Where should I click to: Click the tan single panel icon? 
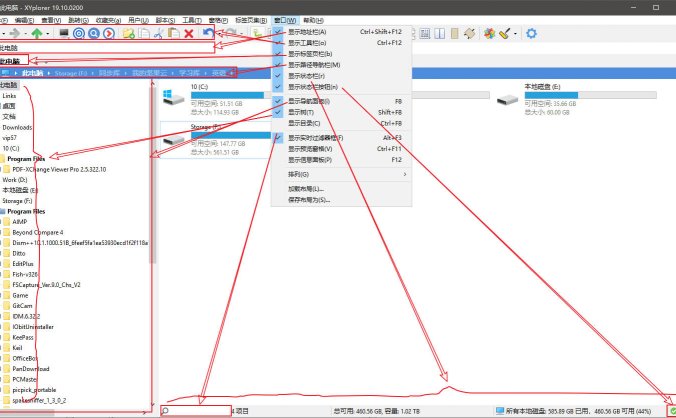(454, 33)
